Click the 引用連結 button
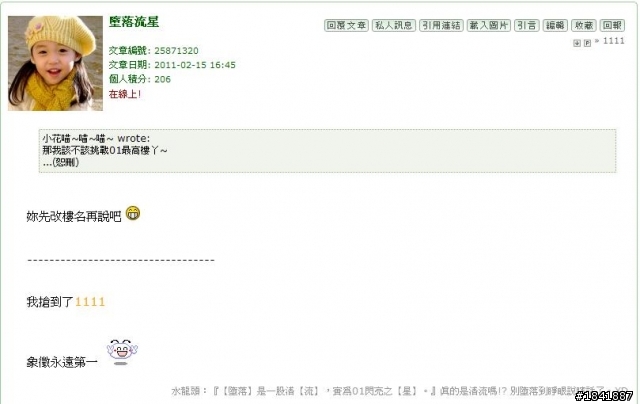This screenshot has width=640, height=404. (x=441, y=25)
